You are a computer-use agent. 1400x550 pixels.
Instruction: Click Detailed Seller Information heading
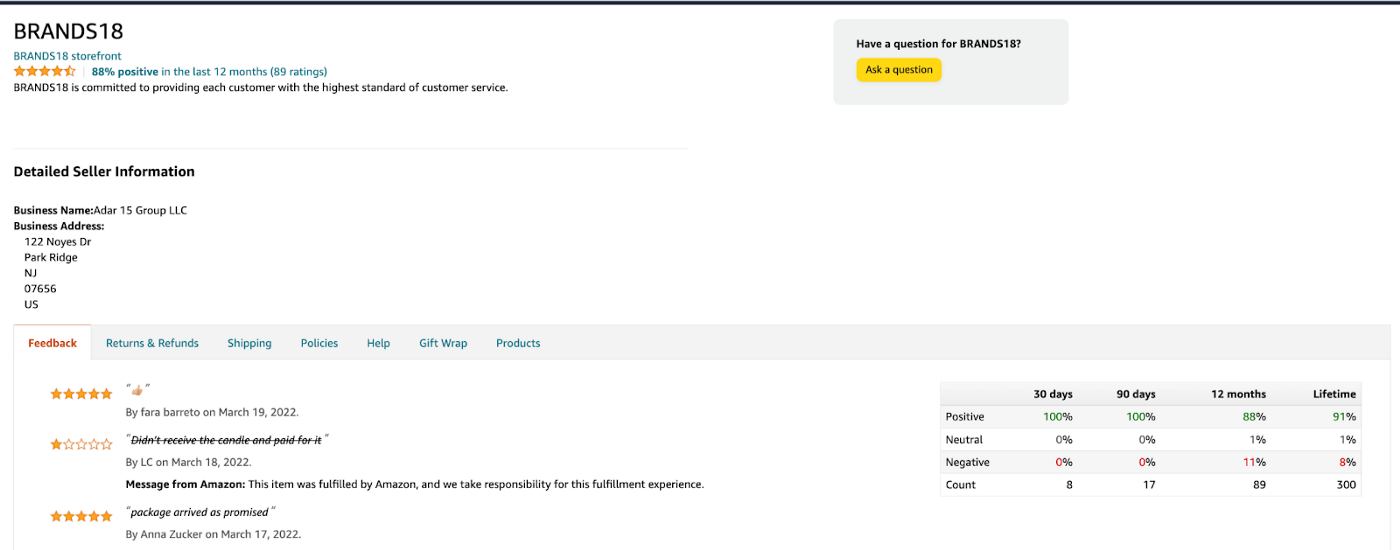tap(104, 172)
